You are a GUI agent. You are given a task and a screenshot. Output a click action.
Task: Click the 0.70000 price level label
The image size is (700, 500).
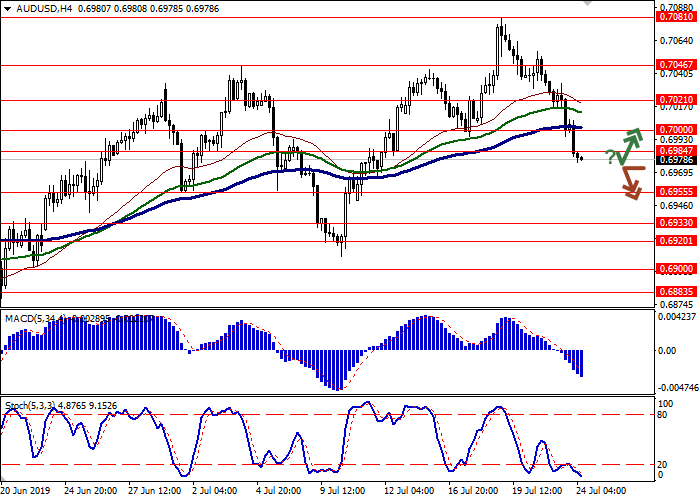[x=676, y=130]
